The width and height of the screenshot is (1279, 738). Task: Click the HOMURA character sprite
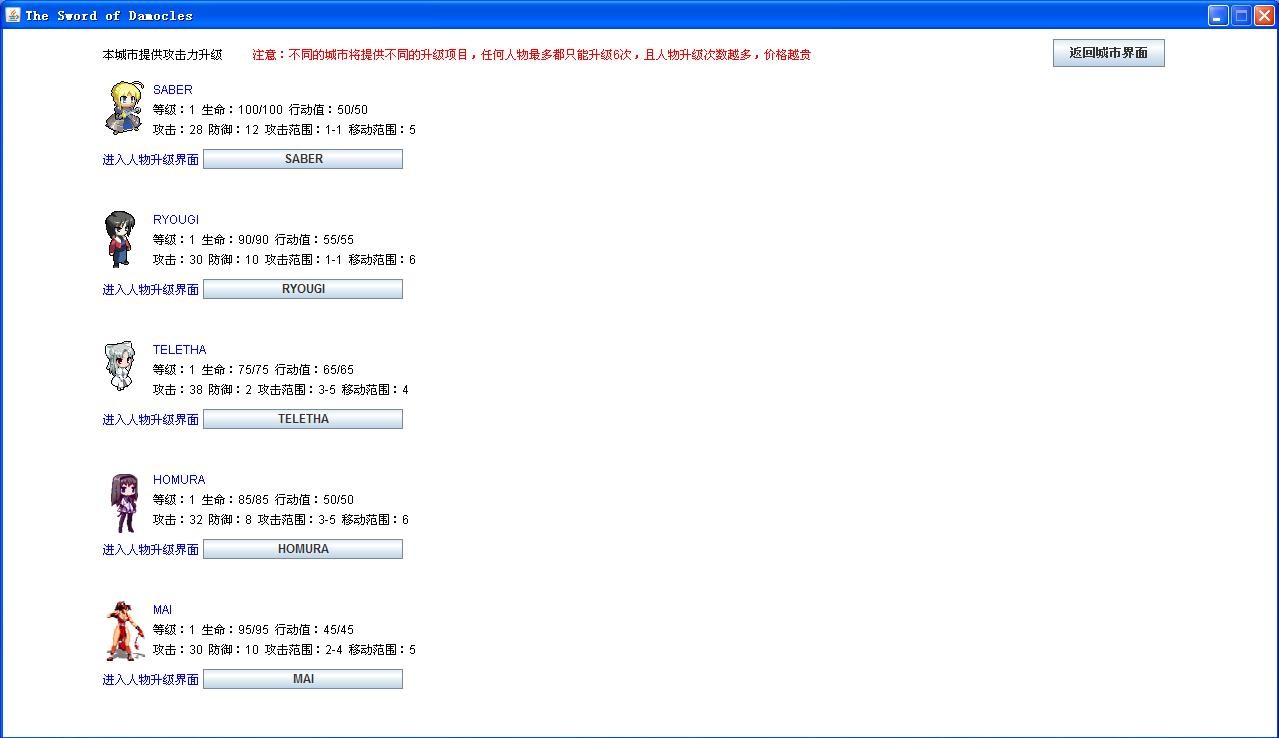pyautogui.click(x=124, y=503)
